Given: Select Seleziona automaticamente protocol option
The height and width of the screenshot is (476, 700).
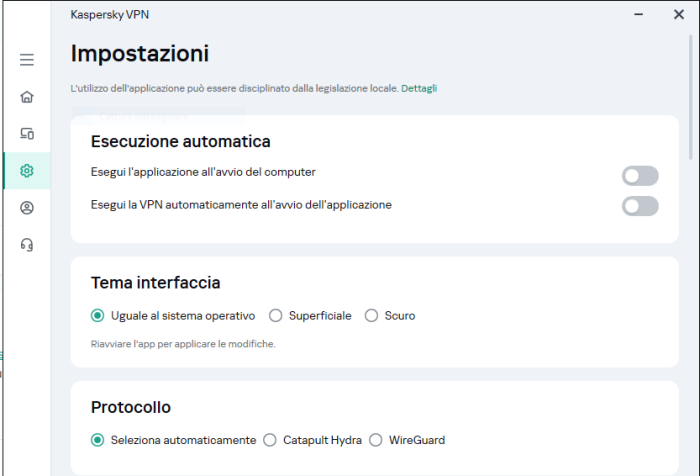Looking at the screenshot, I should (98, 440).
